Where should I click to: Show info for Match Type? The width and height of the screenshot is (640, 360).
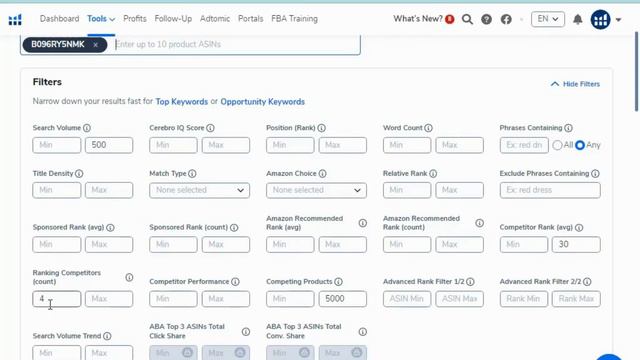[x=192, y=174]
